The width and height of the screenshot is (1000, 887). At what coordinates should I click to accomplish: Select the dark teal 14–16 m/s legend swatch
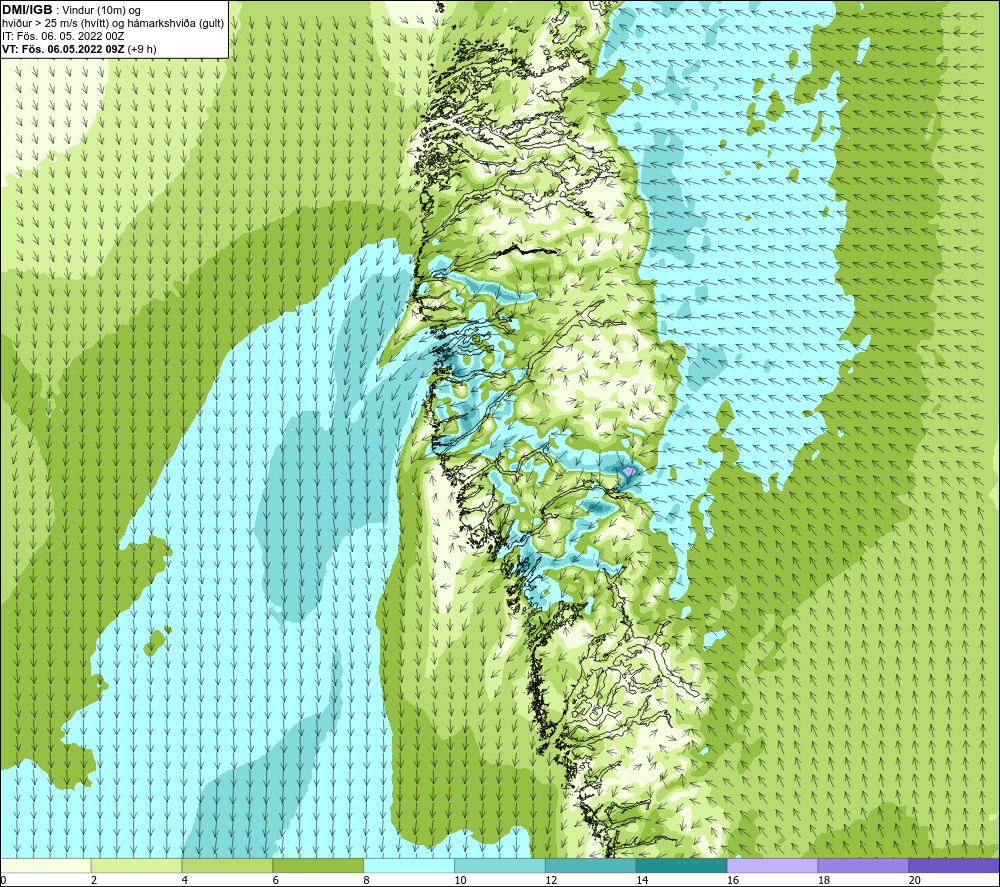pyautogui.click(x=681, y=865)
